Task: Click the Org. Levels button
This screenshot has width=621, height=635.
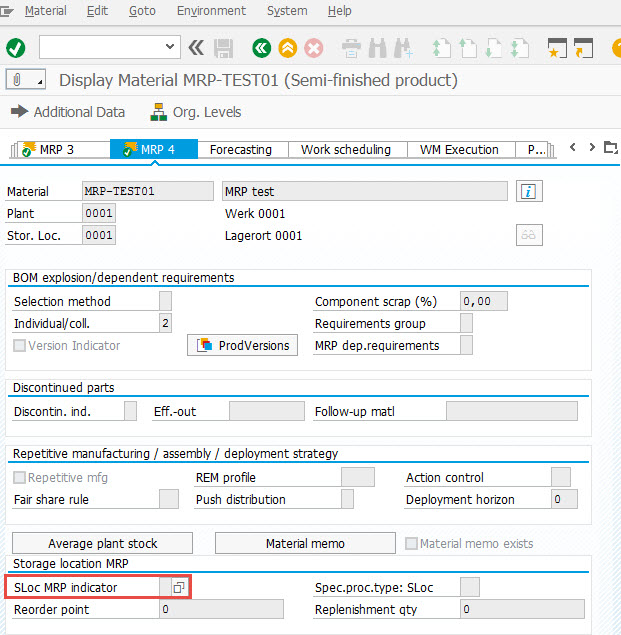Action: (x=196, y=112)
